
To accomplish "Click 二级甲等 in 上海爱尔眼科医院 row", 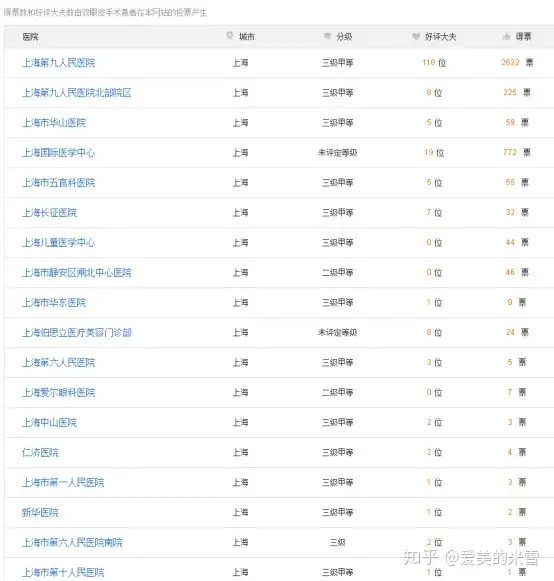I will coord(338,392).
